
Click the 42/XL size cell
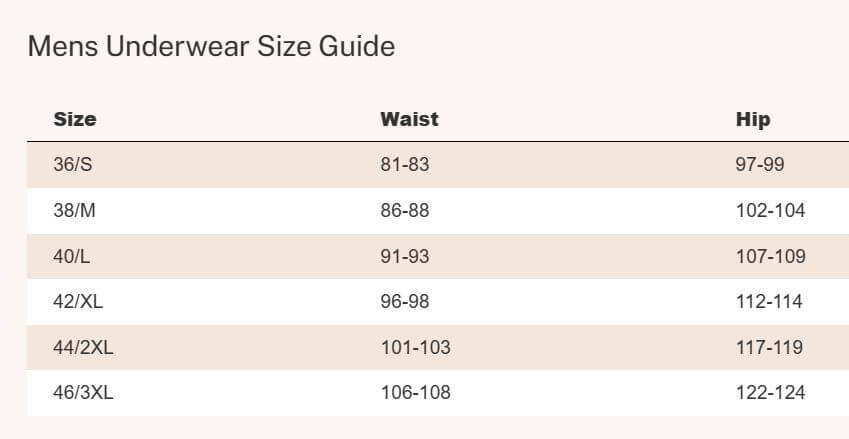click(x=78, y=302)
